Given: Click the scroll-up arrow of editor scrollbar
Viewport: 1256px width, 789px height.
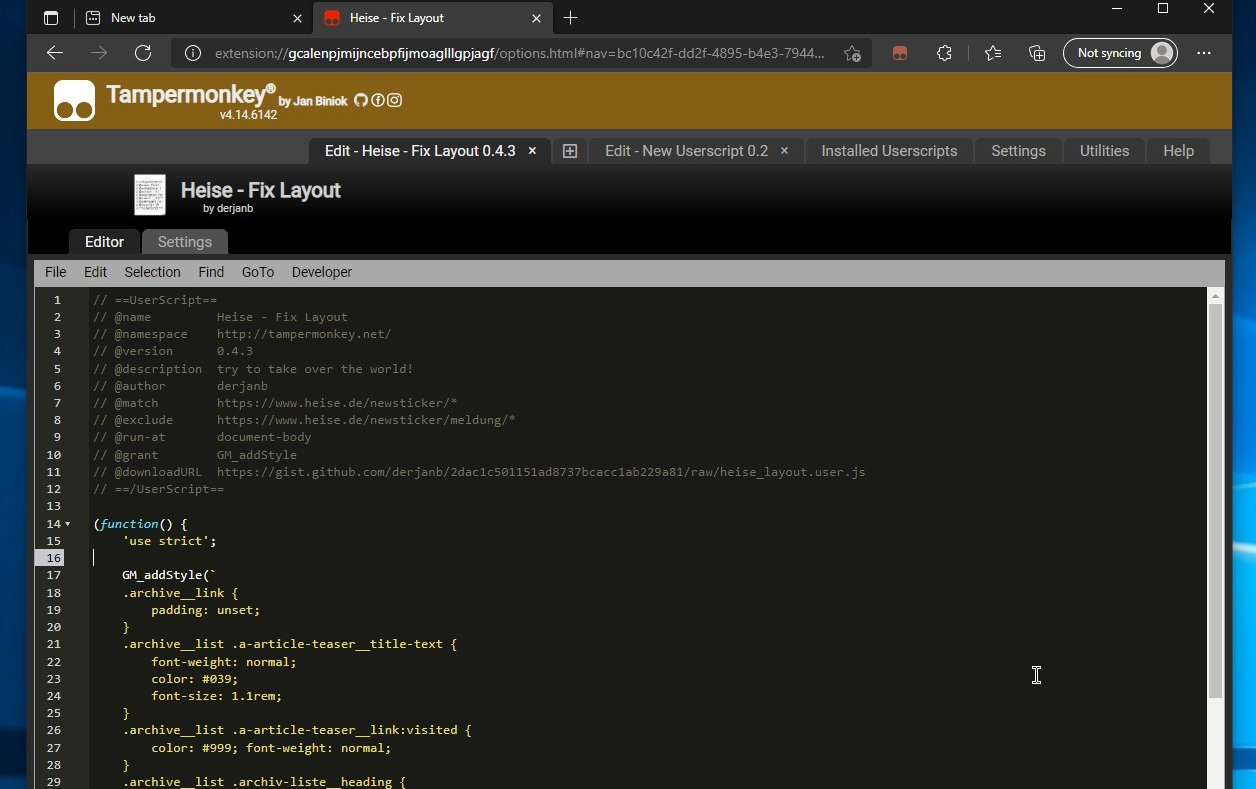Looking at the screenshot, I should tap(1215, 296).
